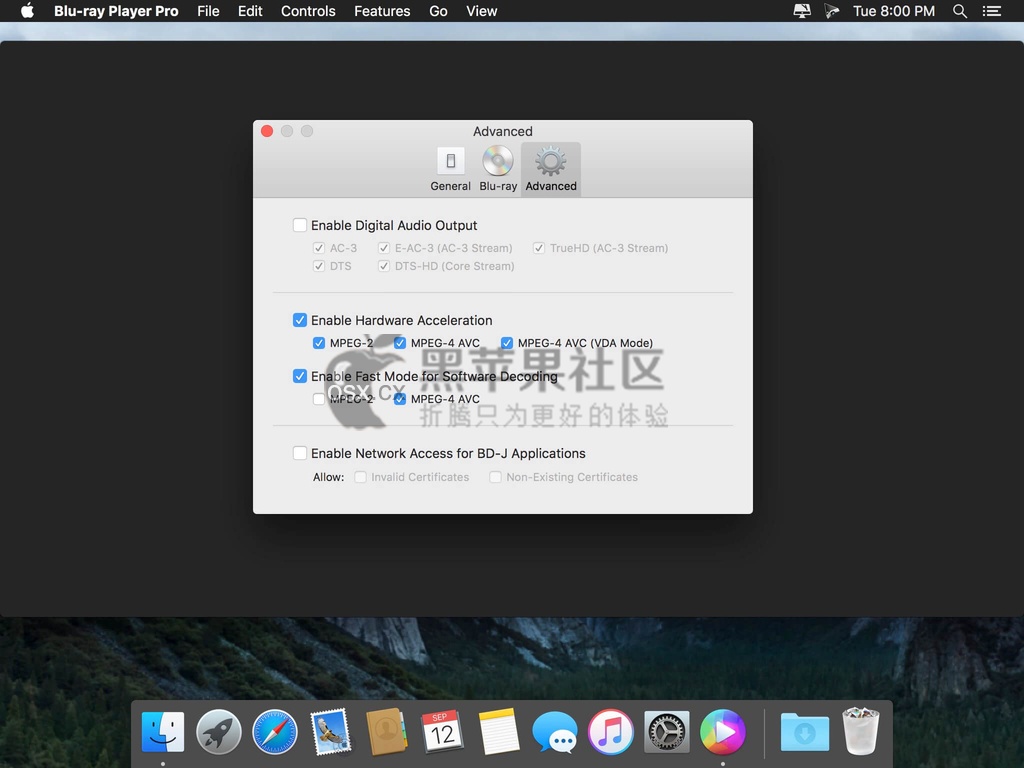
Task: Switch to the Blu-ray preferences tab
Action: [498, 169]
